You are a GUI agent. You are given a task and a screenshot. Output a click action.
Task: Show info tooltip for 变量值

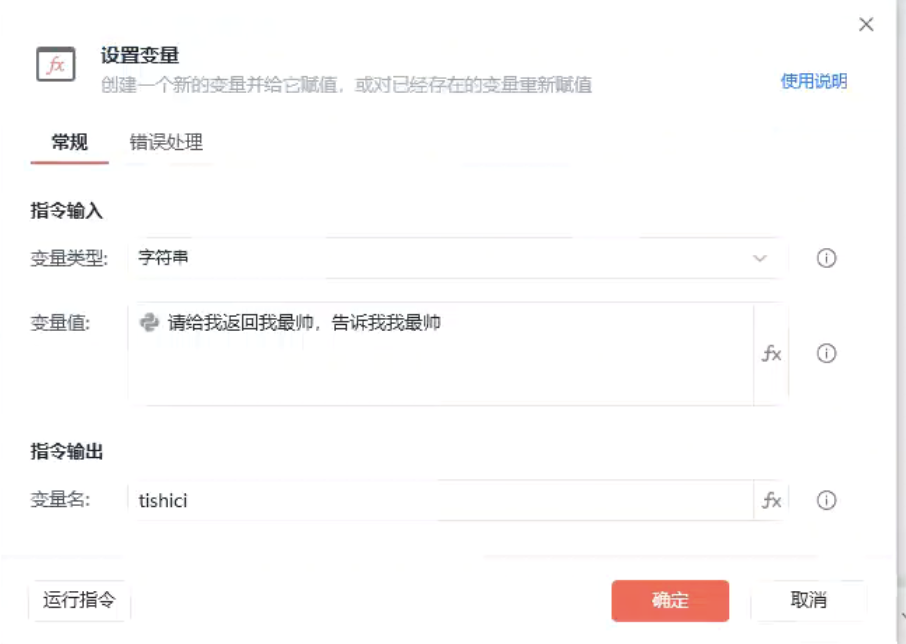pos(826,354)
